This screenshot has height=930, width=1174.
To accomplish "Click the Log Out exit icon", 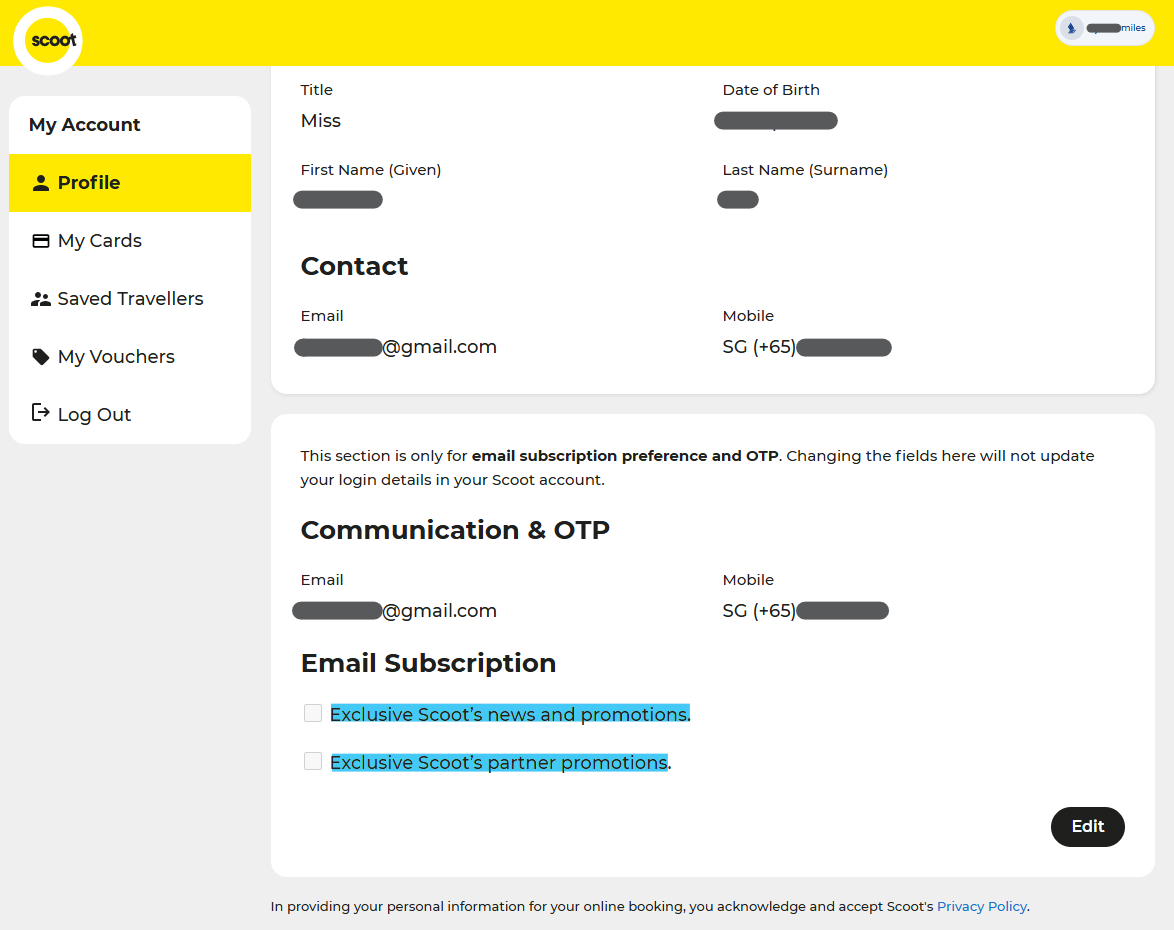I will (x=40, y=413).
